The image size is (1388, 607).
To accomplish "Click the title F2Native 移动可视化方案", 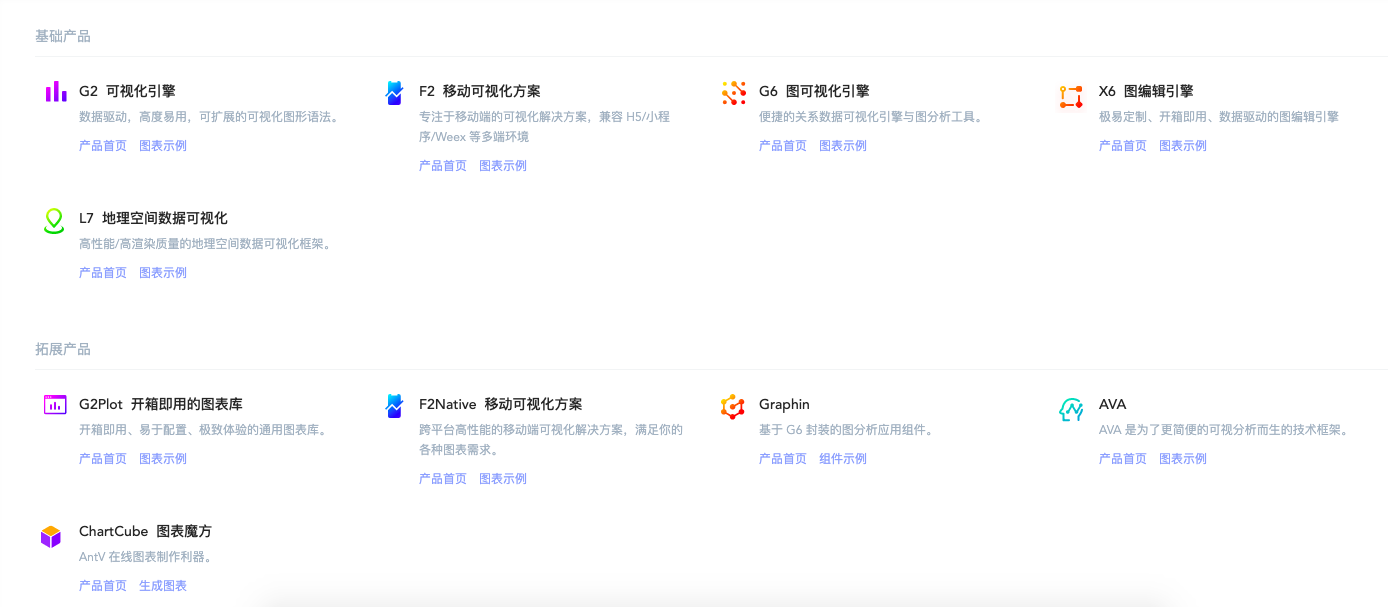I will pyautogui.click(x=501, y=404).
